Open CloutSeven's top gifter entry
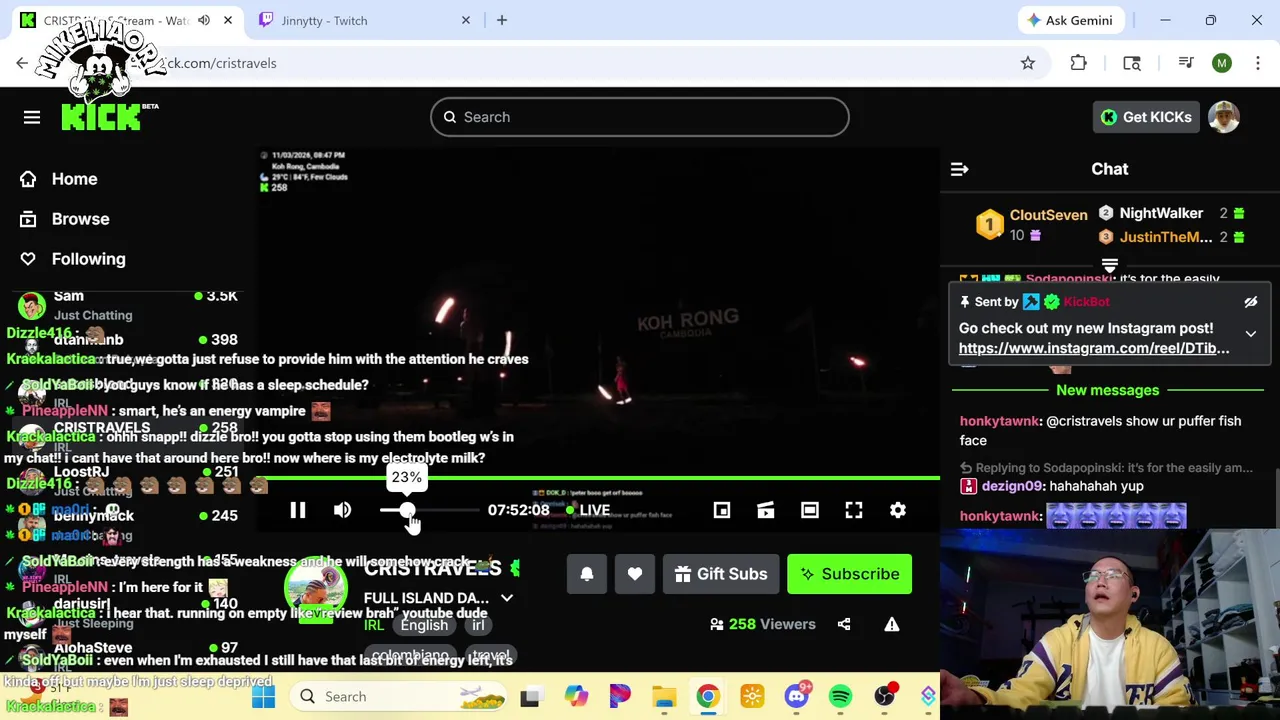 point(1030,224)
